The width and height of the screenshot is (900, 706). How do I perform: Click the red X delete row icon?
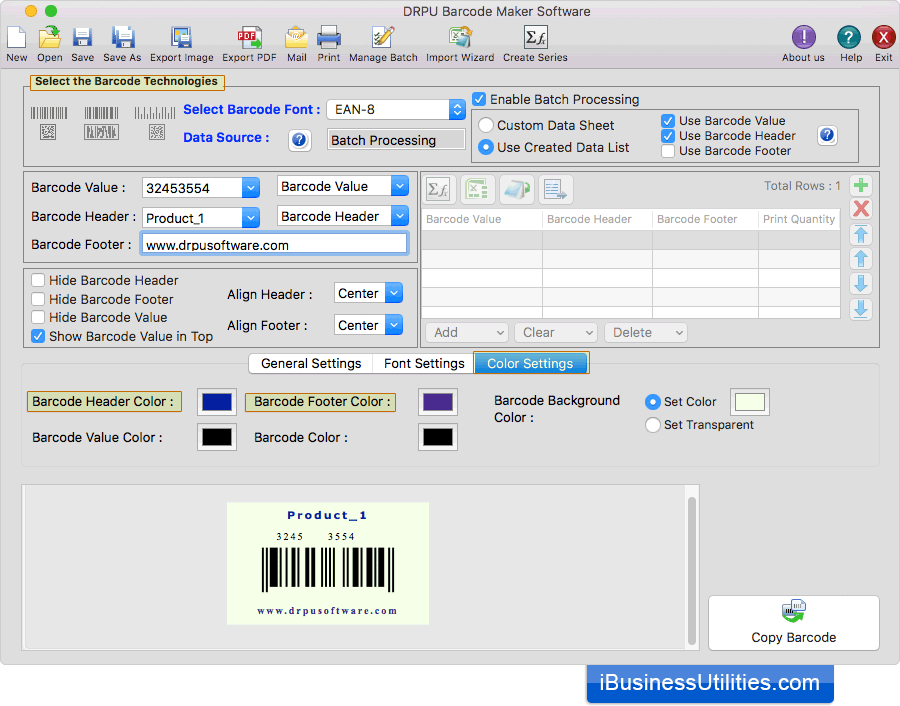pyautogui.click(x=860, y=209)
